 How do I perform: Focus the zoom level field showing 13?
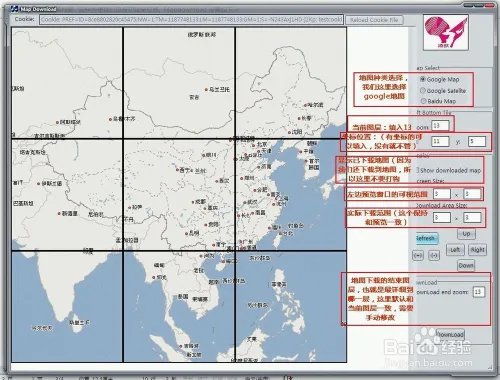[440, 126]
